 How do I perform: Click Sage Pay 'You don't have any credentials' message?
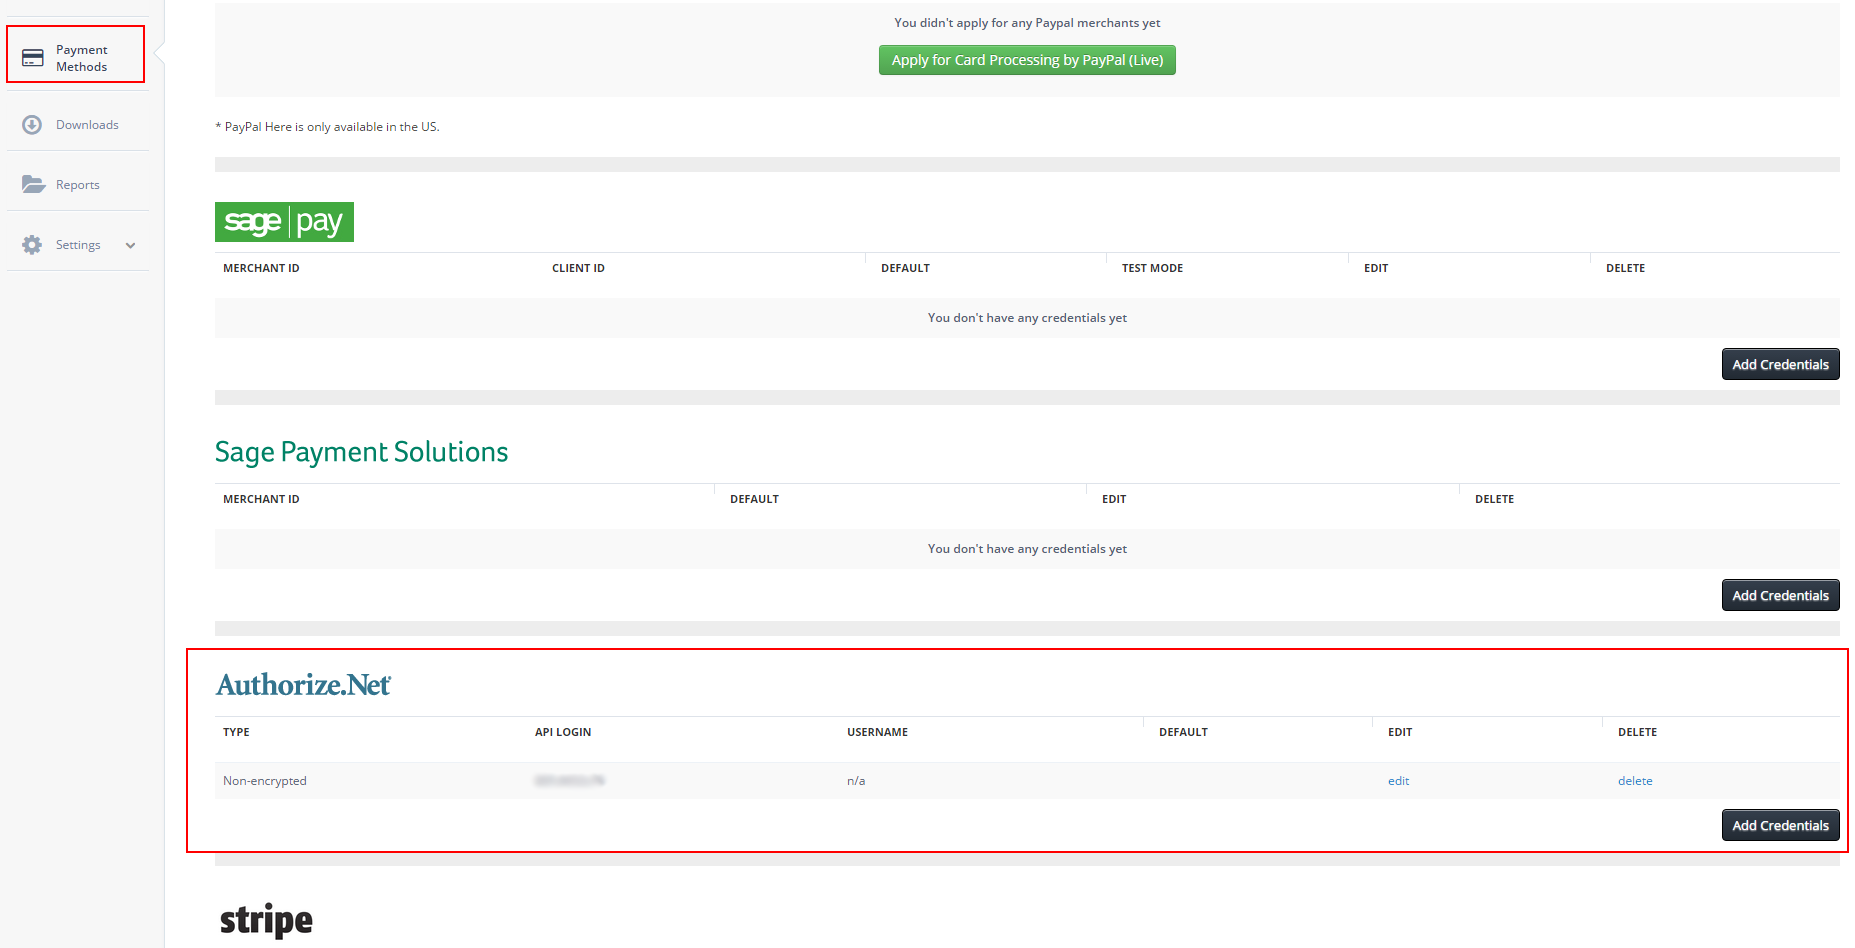1027,318
